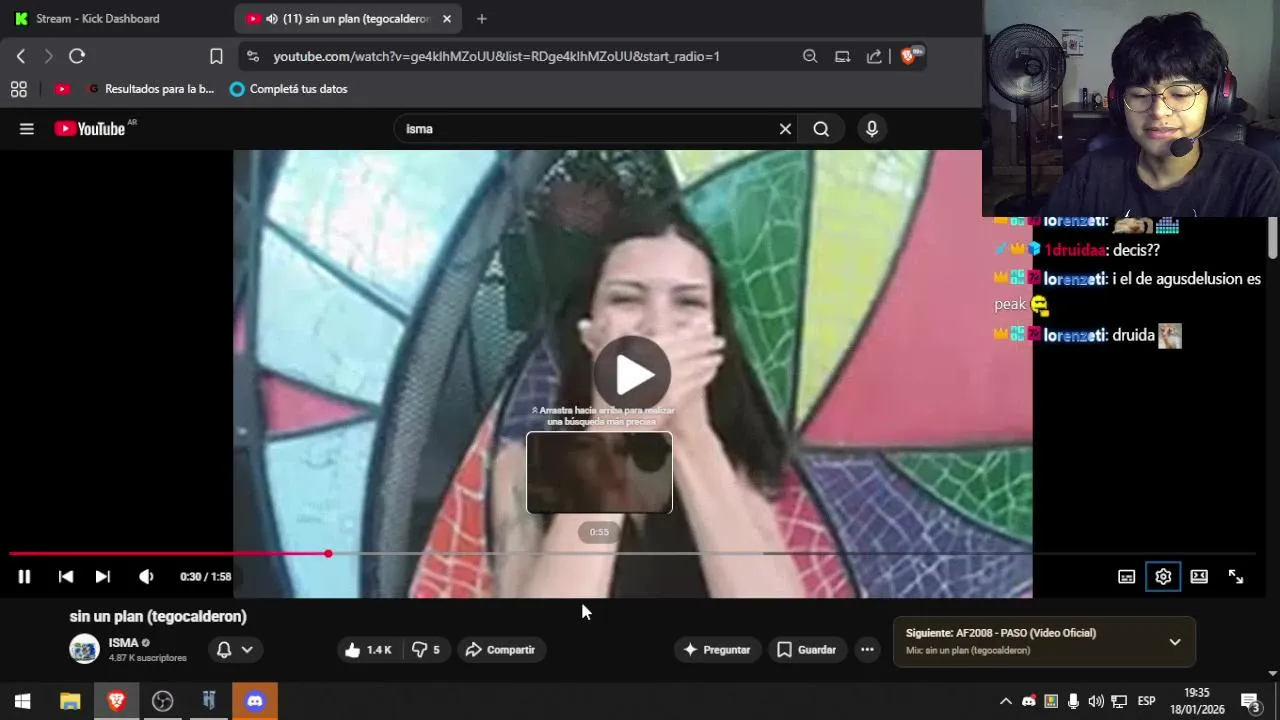This screenshot has width=1280, height=720.
Task: Reload the current page
Action: 77,56
